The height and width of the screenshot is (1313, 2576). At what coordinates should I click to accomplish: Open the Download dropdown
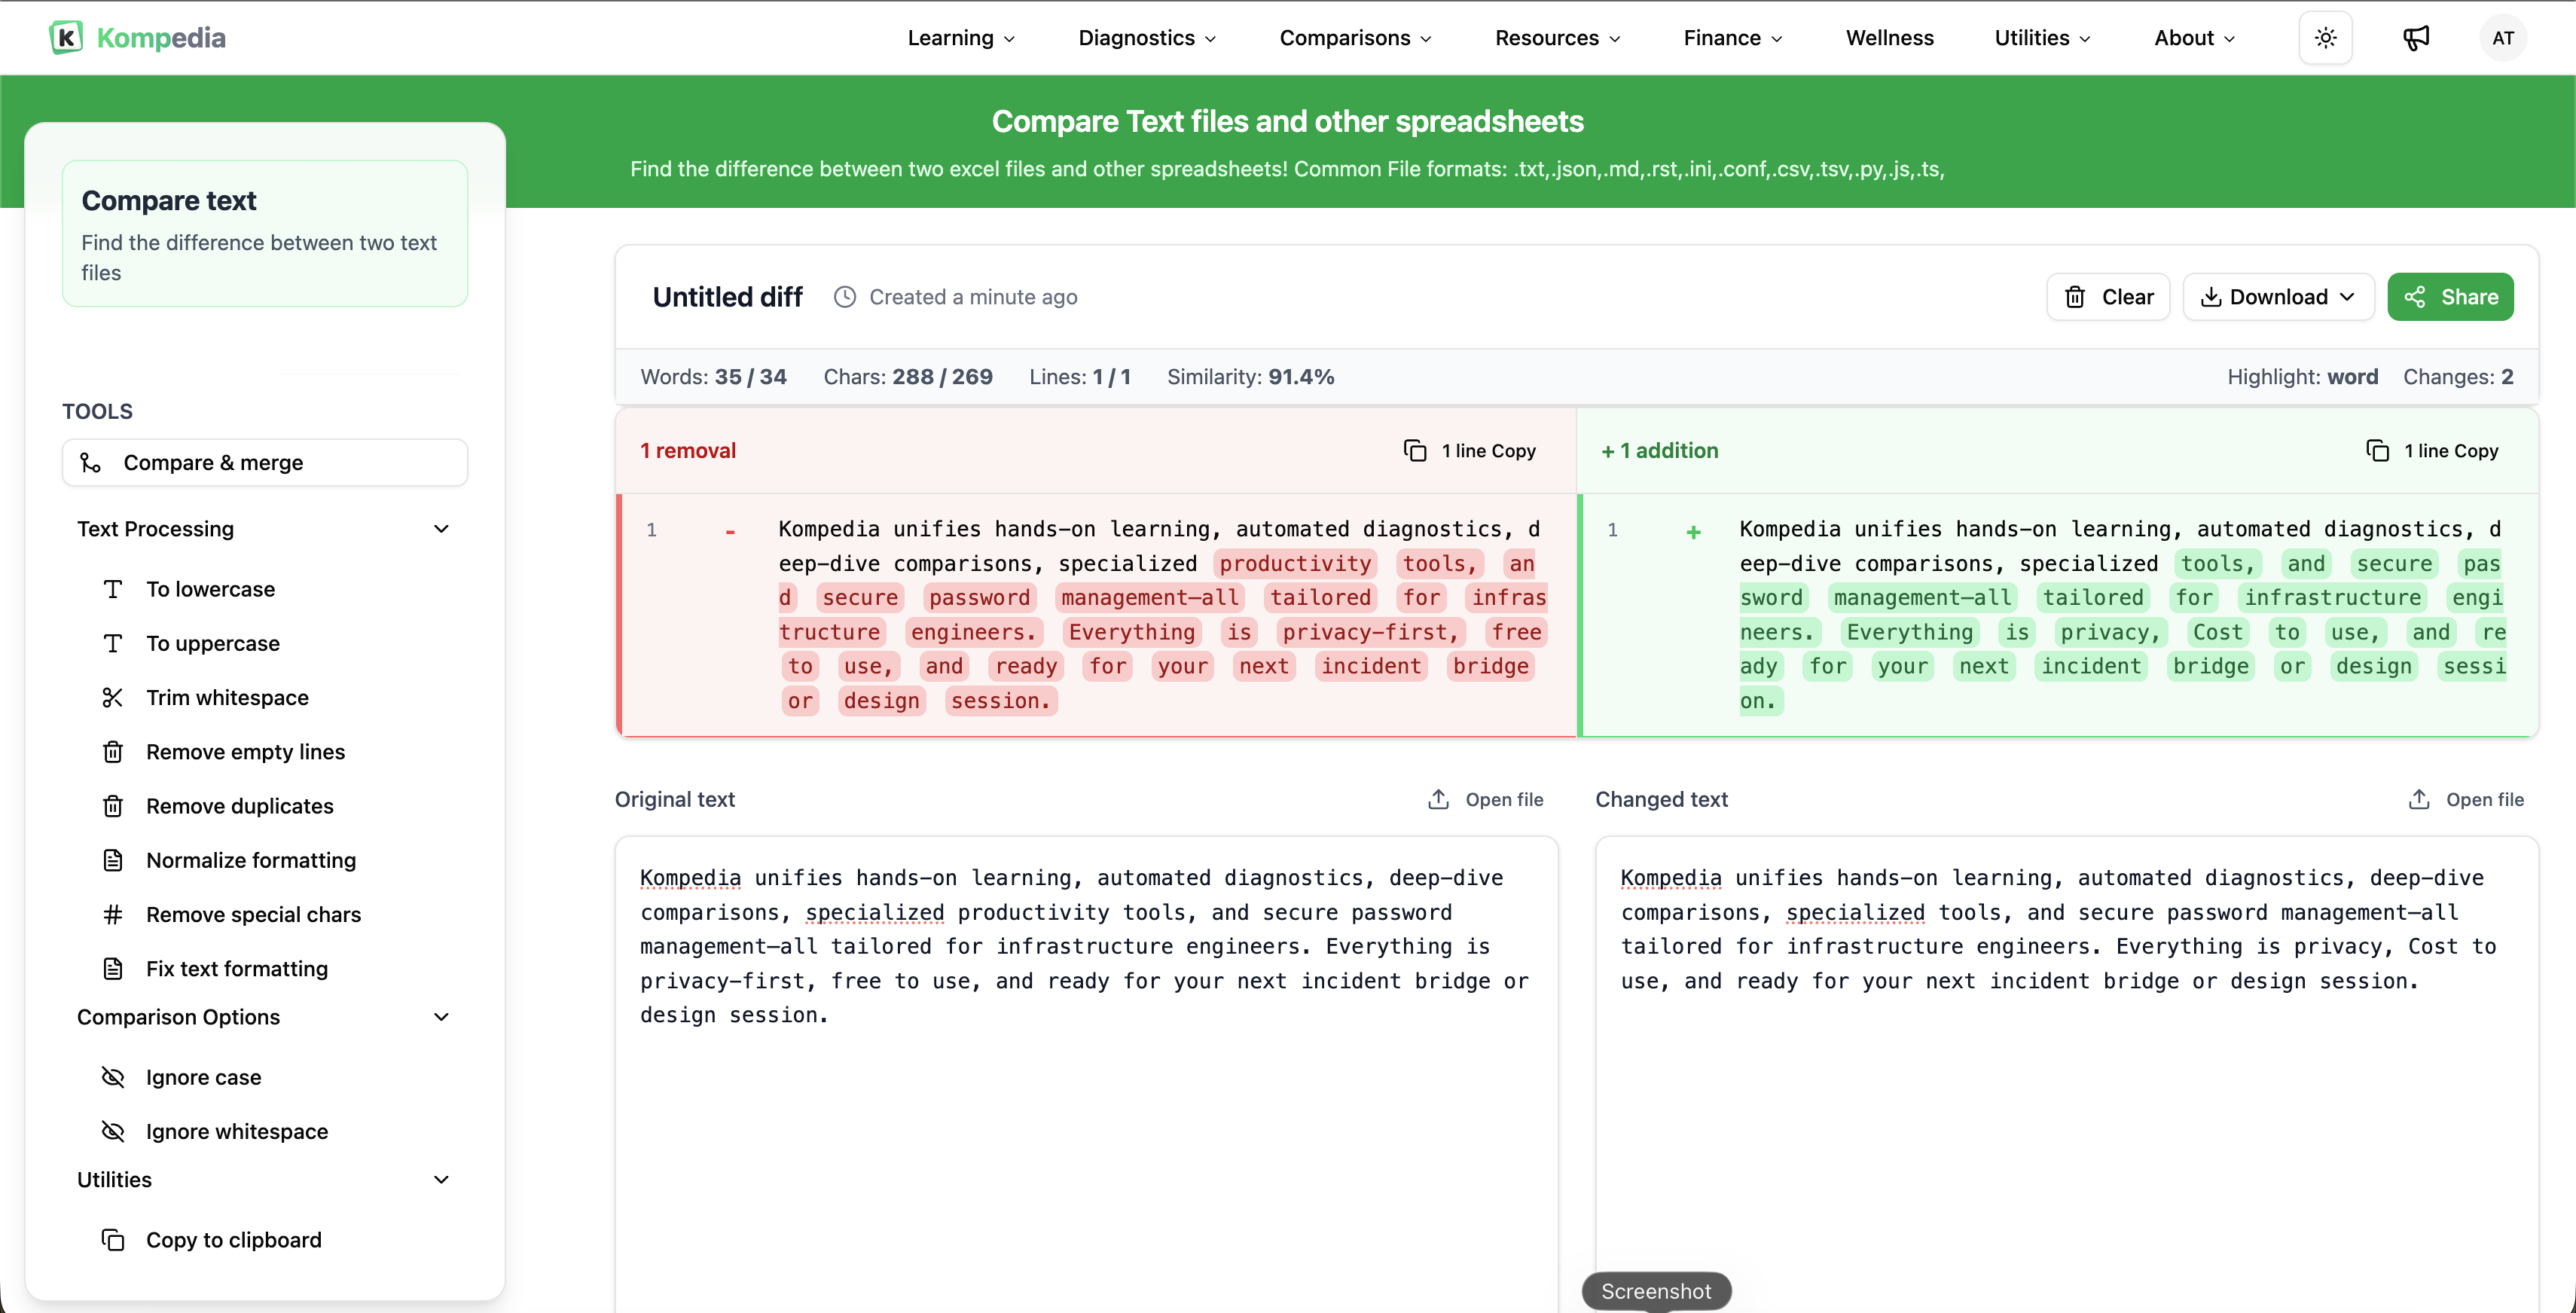2277,297
